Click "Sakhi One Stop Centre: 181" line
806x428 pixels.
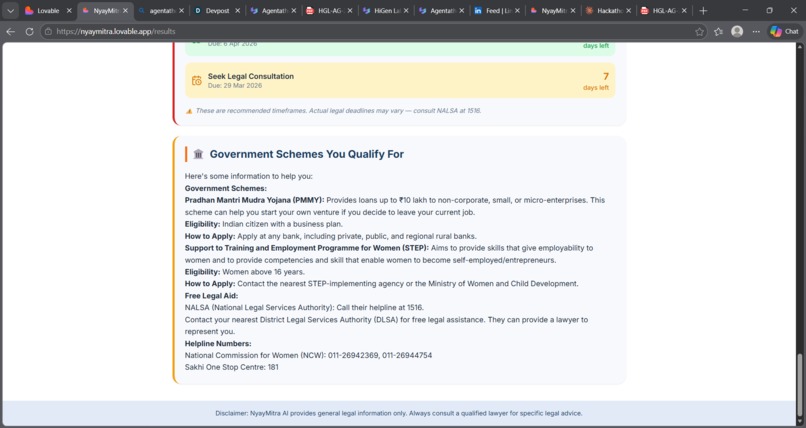point(232,367)
